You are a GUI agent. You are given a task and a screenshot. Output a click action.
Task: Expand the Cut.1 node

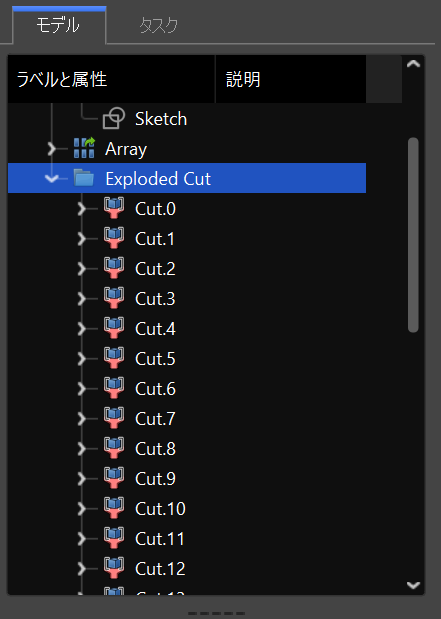(82, 238)
